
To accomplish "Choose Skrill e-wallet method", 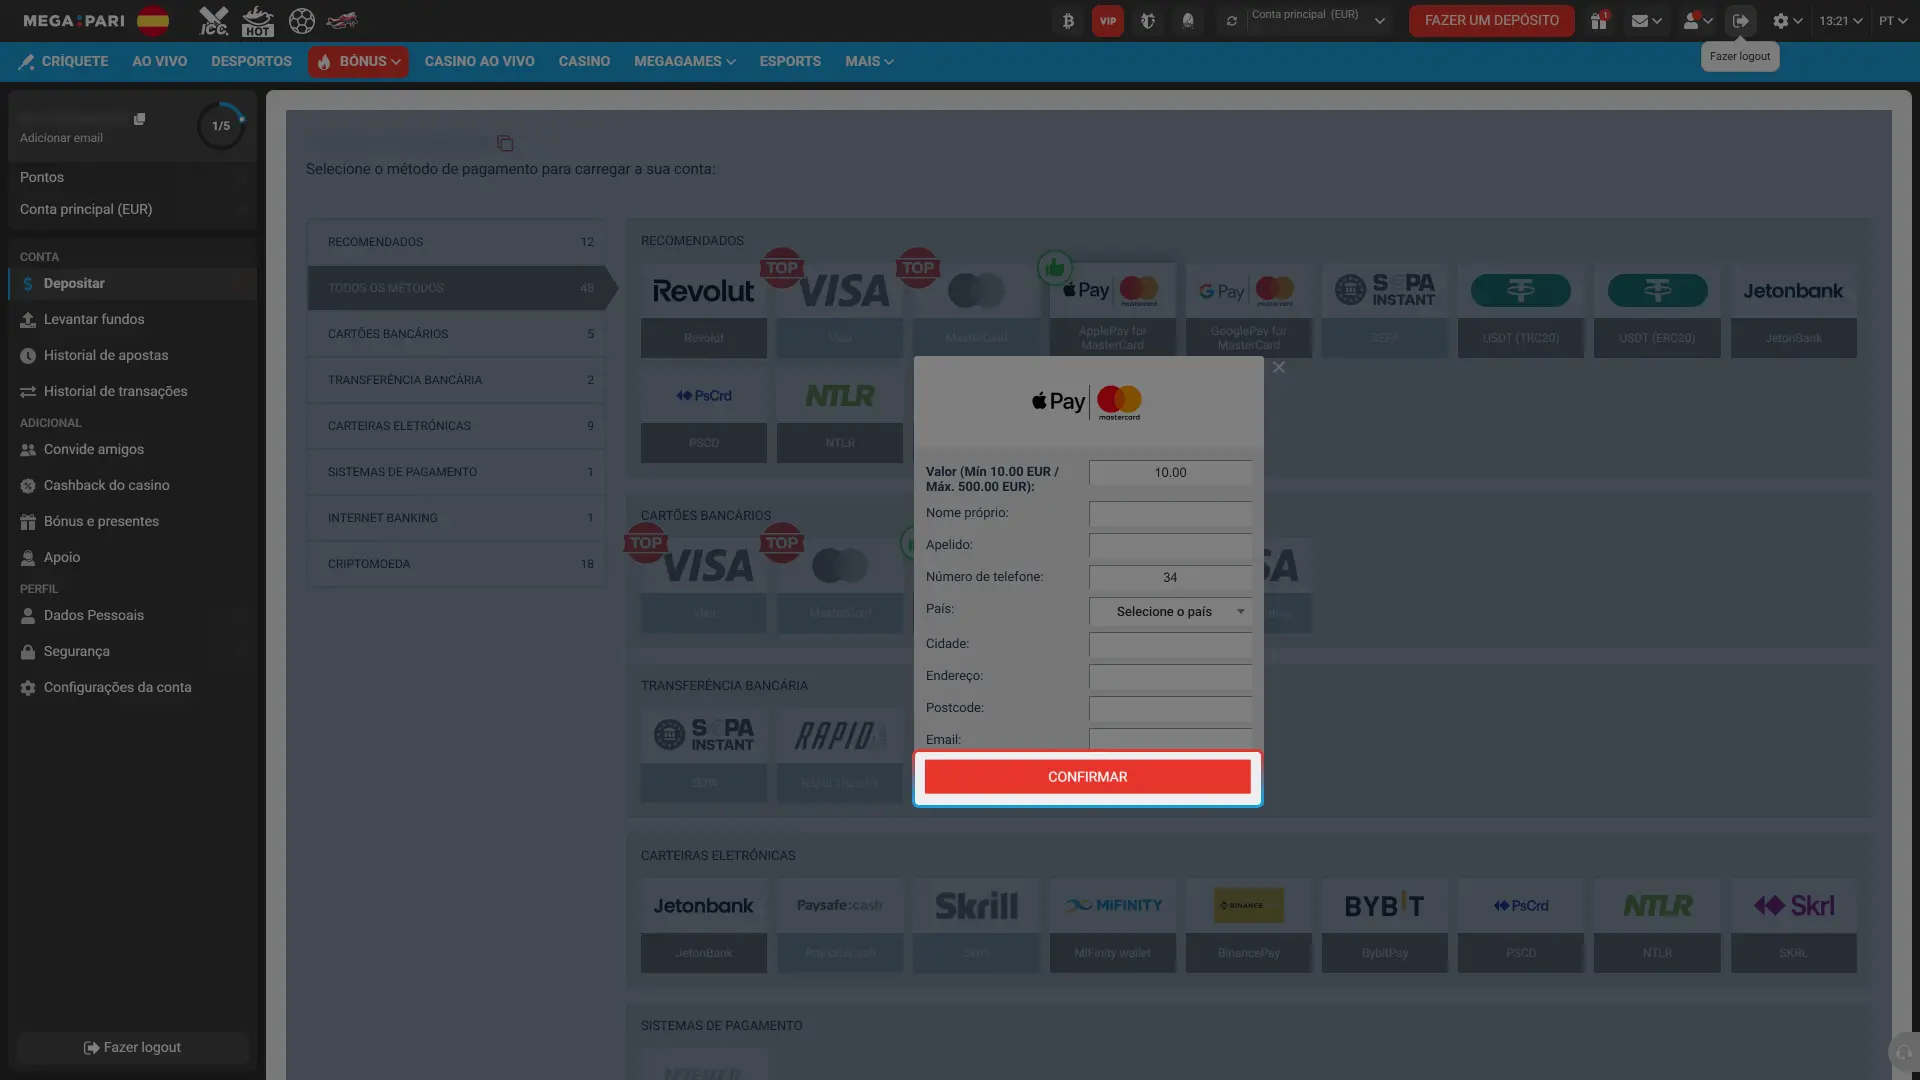I will coord(976,926).
